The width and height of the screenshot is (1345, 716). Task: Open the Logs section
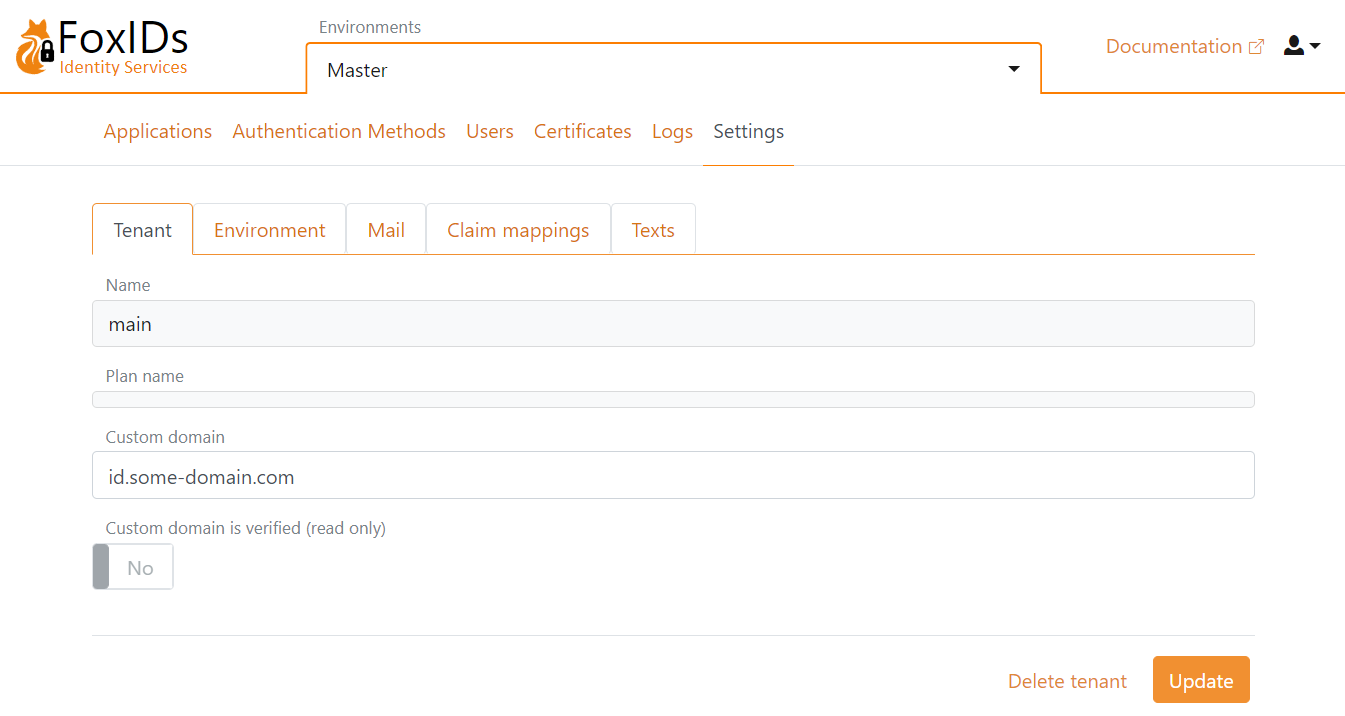(x=671, y=131)
